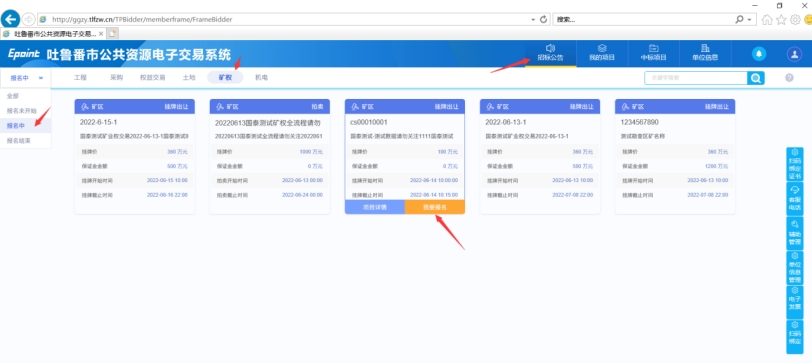Image resolution: width=812 pixels, height=363 pixels.
Task: Switch to the 工程 category tab
Action: pyautogui.click(x=80, y=78)
